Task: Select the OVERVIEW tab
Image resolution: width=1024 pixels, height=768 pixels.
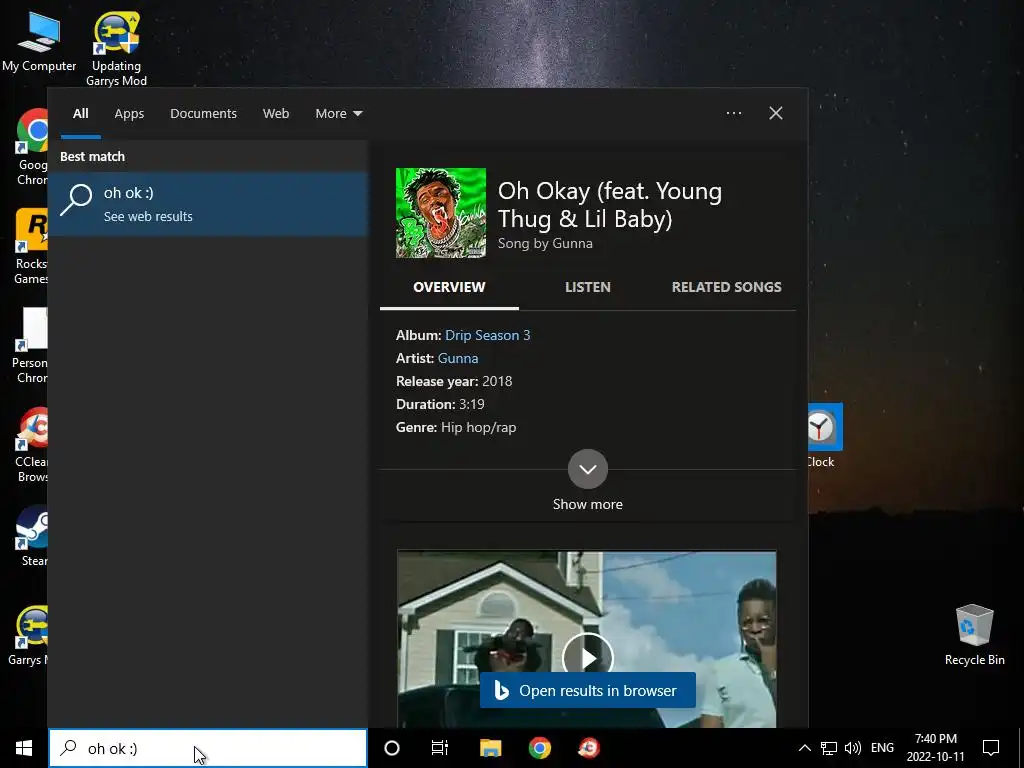Action: tap(449, 287)
